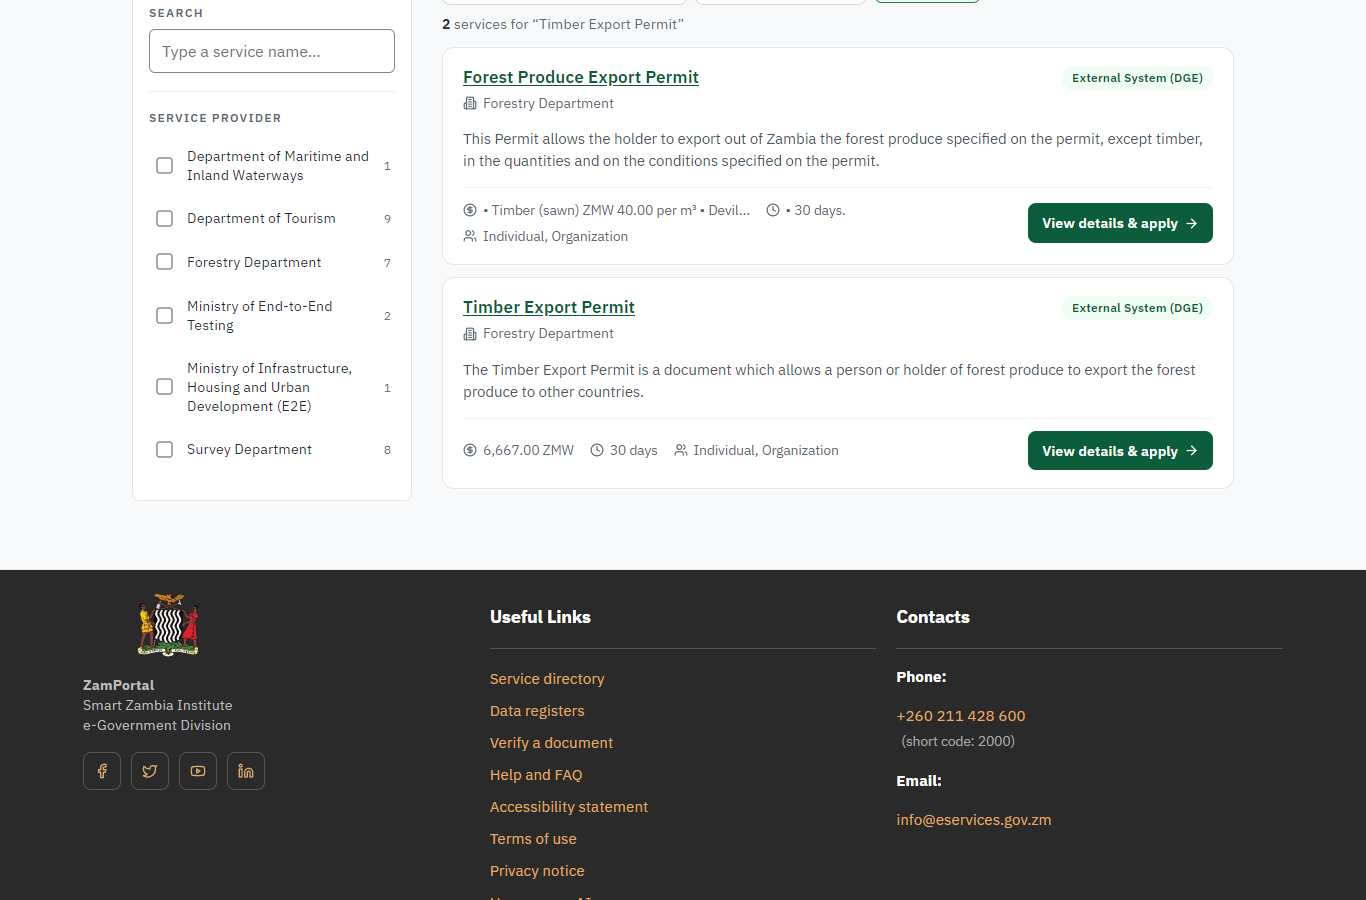
Task: Click External System (DGE) badge on Timber card
Action: 1137,308
